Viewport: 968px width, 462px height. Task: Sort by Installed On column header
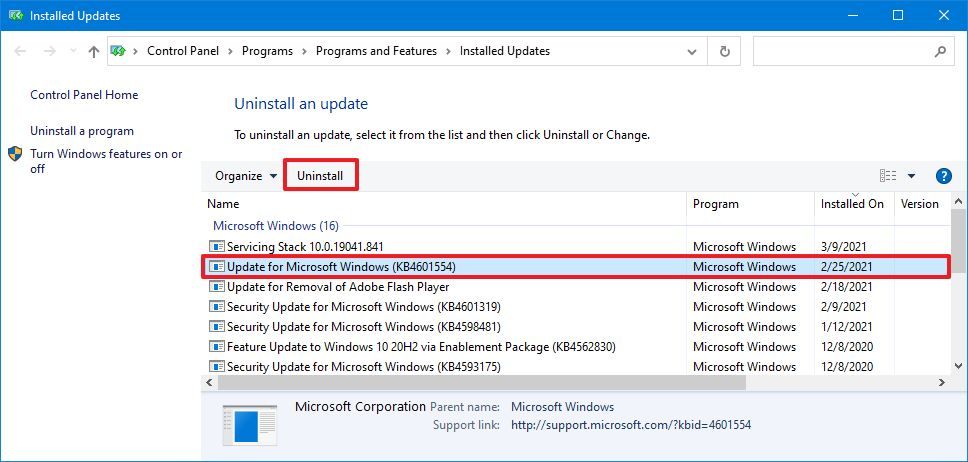click(854, 204)
